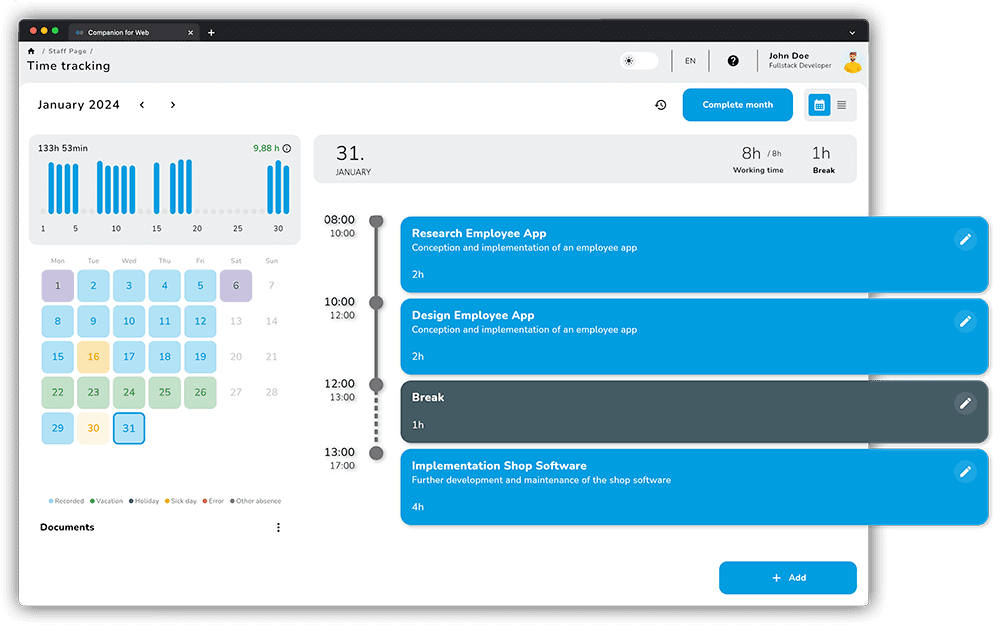1000x633 pixels.
Task: Click the pencil icon on Break entry
Action: click(x=965, y=403)
